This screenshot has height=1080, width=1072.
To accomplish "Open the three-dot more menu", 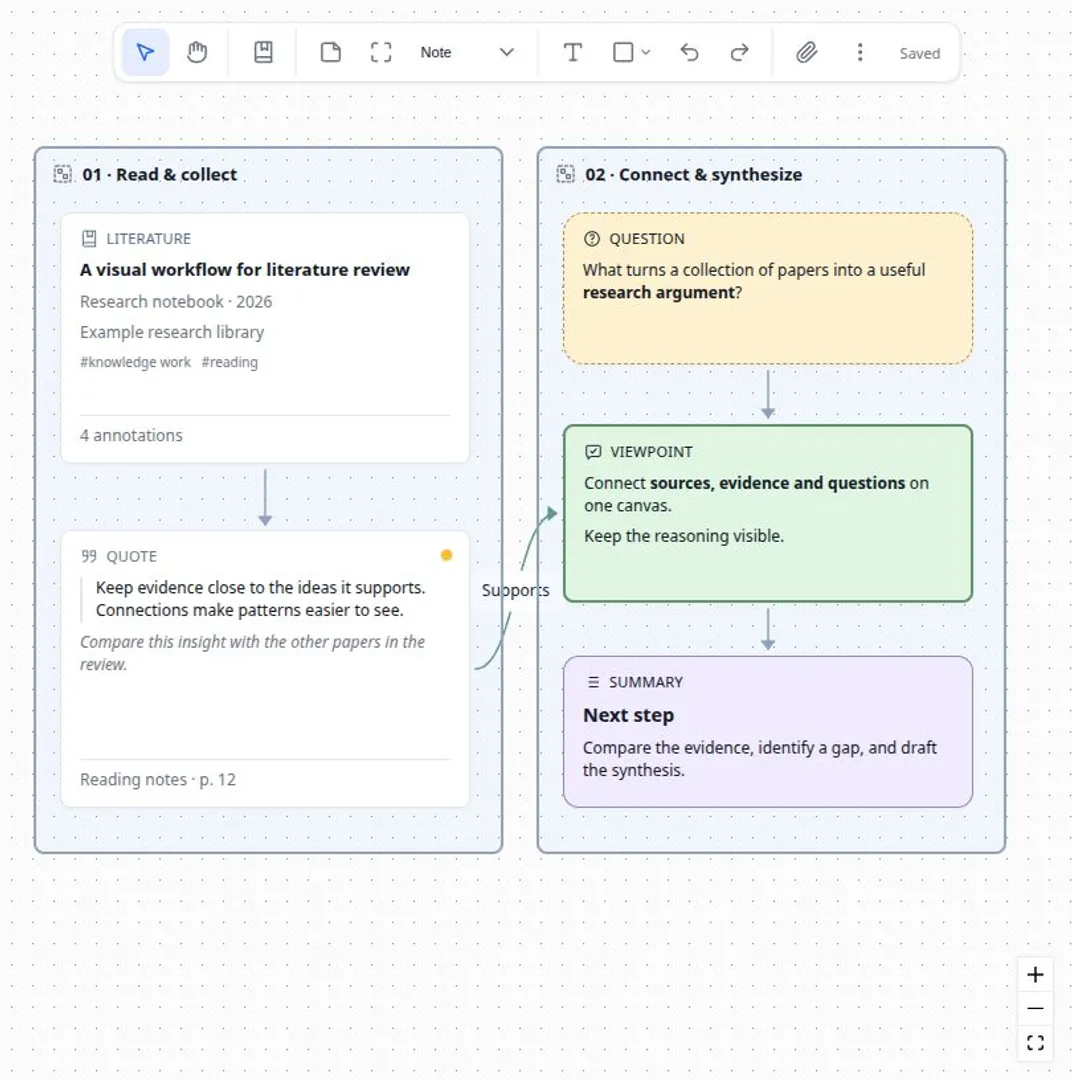I will (860, 52).
